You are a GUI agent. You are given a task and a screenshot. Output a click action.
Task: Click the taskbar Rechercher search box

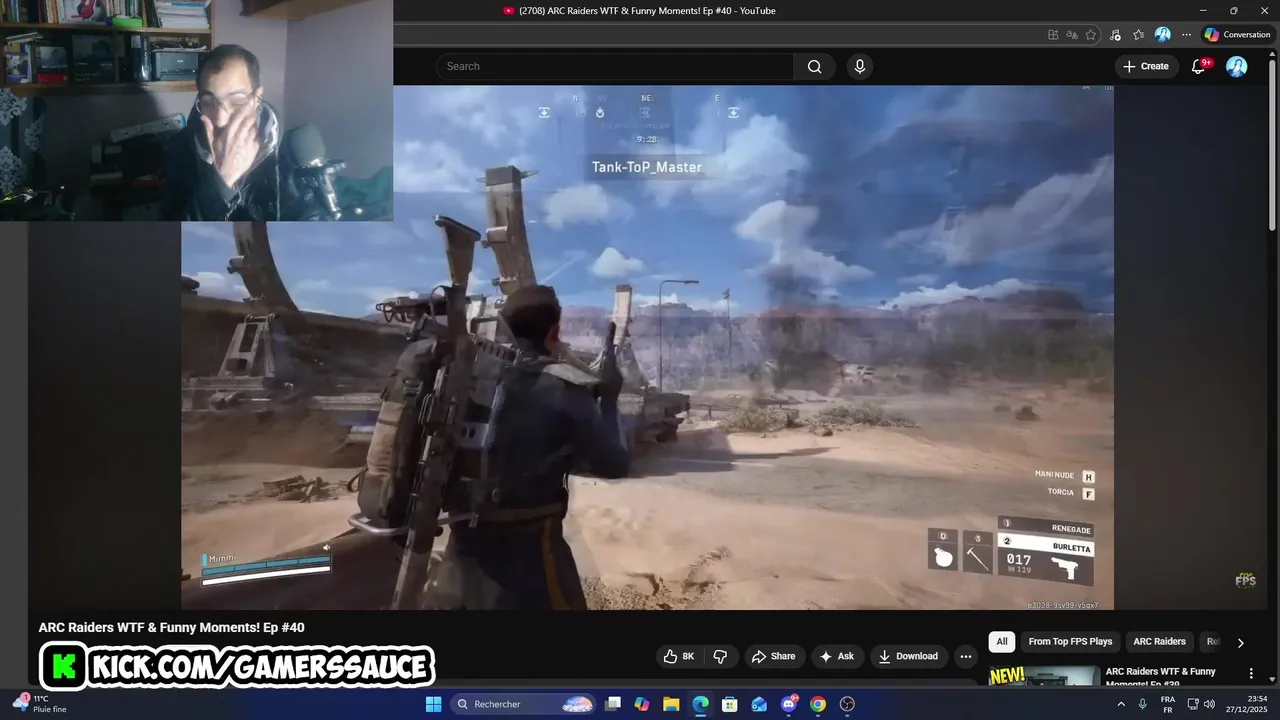525,704
